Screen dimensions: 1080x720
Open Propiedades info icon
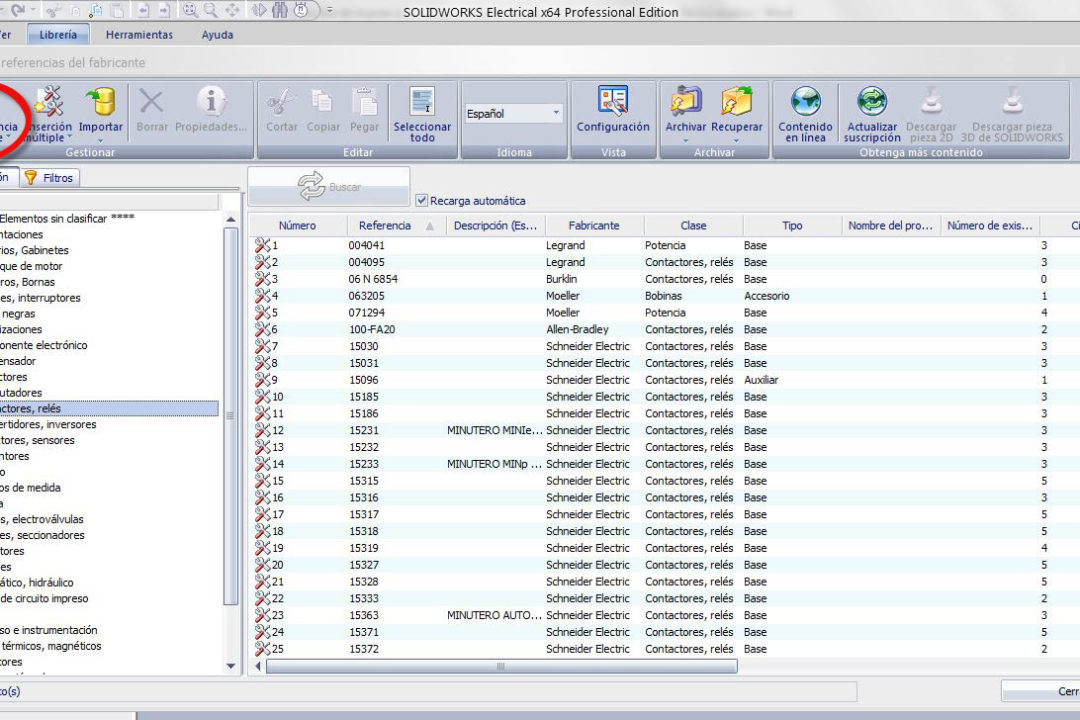coord(211,102)
